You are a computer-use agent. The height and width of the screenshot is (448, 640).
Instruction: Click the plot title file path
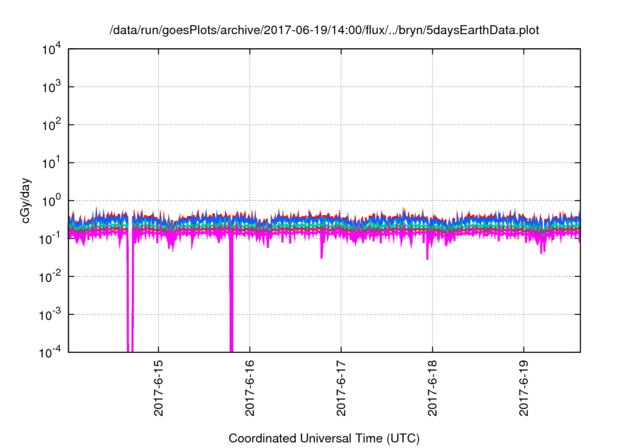pyautogui.click(x=324, y=30)
